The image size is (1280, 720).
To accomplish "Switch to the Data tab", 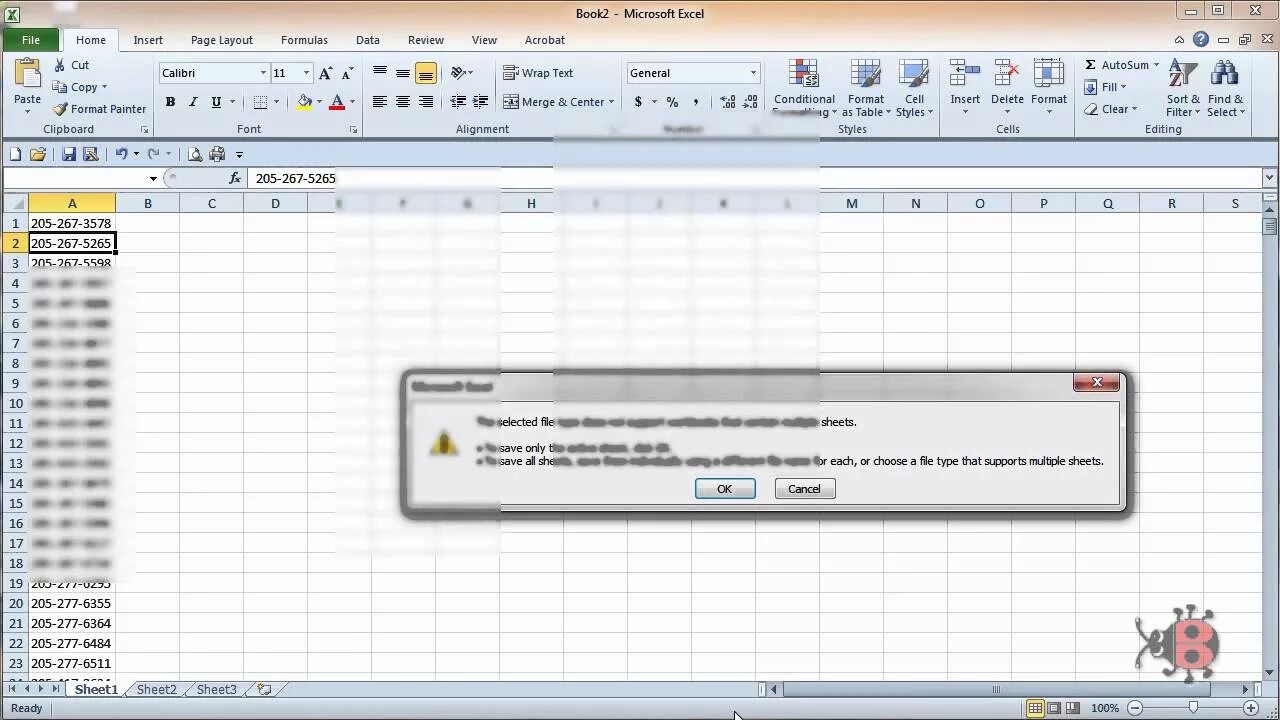I will coord(368,40).
